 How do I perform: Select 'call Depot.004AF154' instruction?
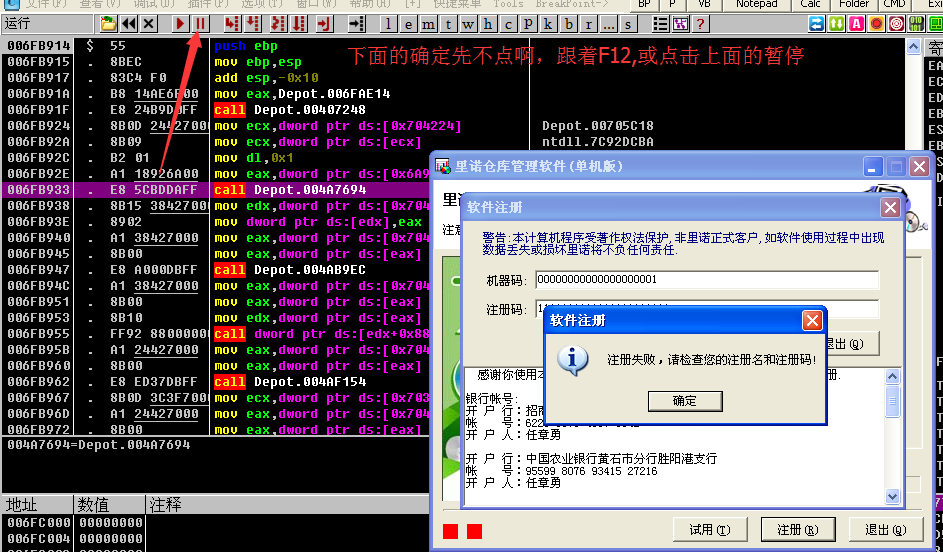click(x=290, y=382)
